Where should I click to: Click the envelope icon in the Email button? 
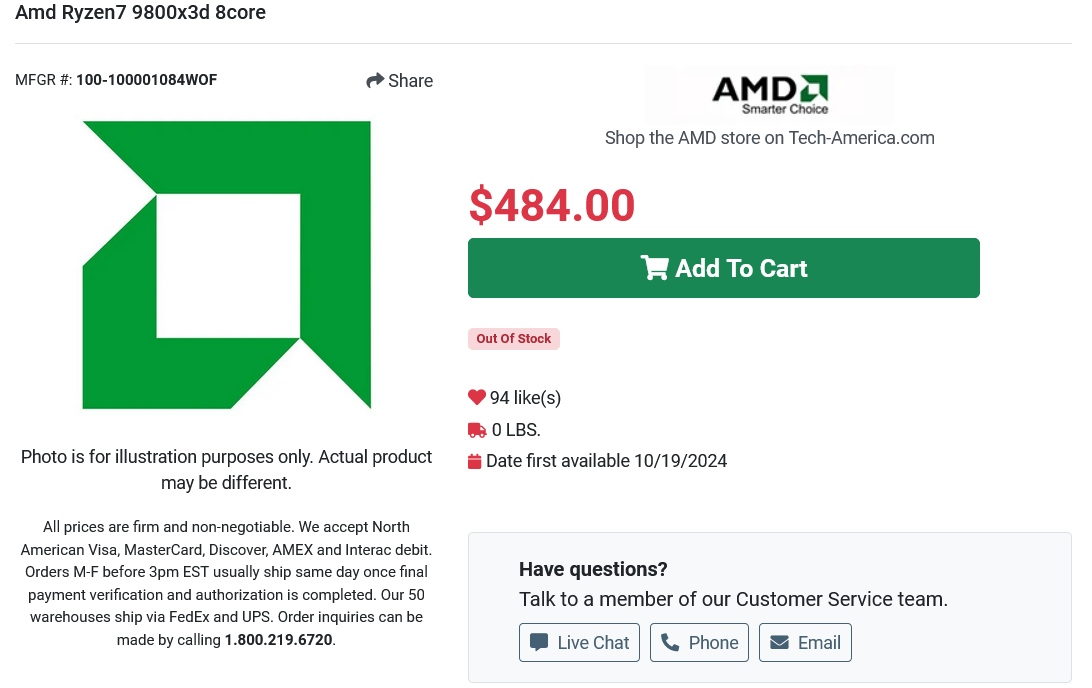coord(779,642)
